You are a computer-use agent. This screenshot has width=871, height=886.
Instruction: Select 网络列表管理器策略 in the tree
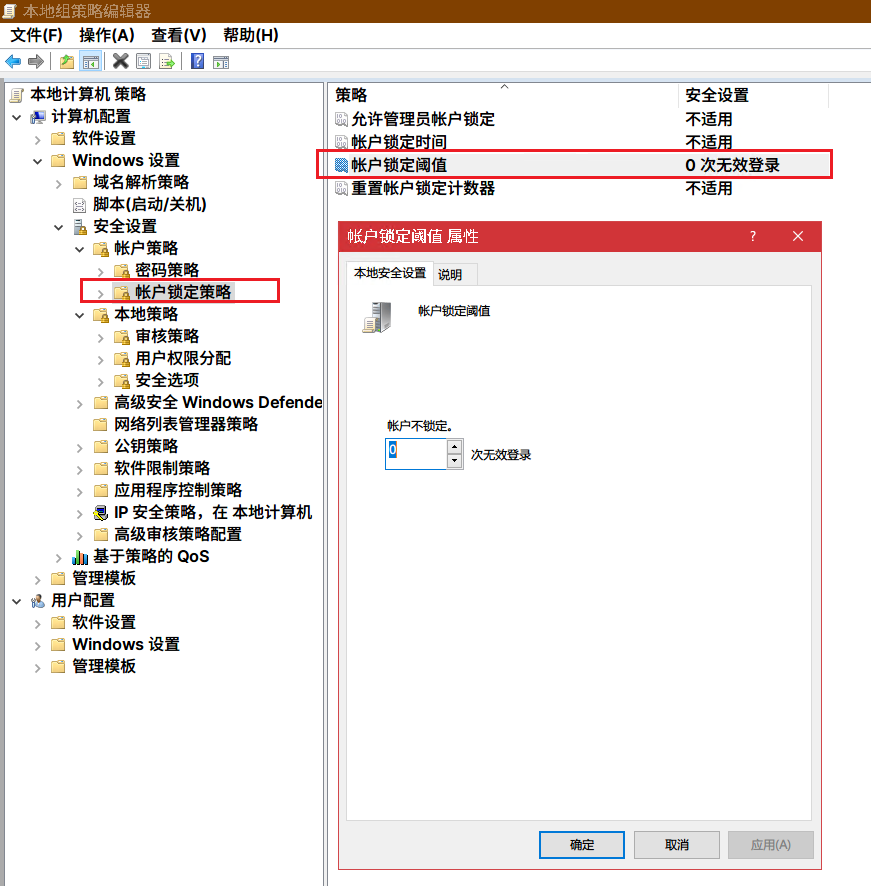(186, 424)
